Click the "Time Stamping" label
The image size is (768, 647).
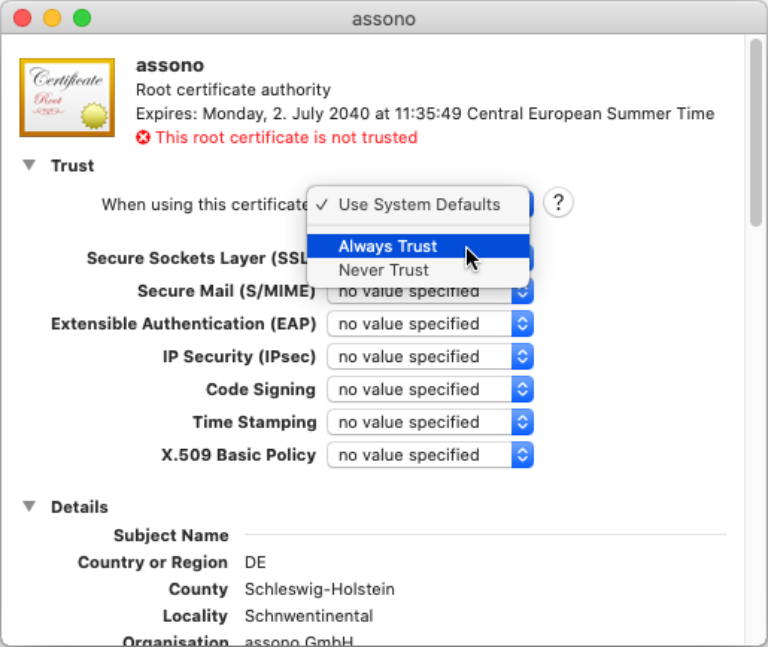255,422
